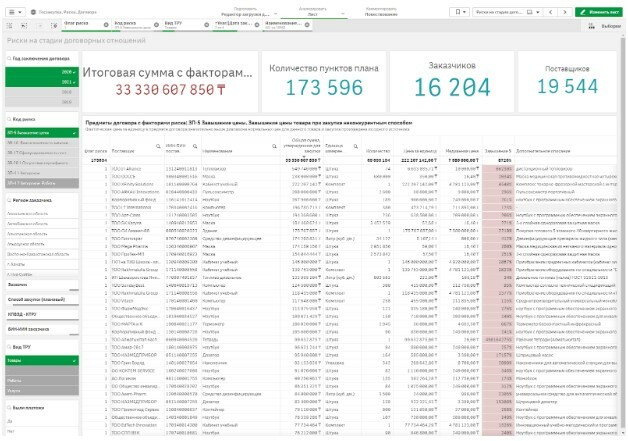Clear the 'Флаг риска' selection chip

pos(106,25)
